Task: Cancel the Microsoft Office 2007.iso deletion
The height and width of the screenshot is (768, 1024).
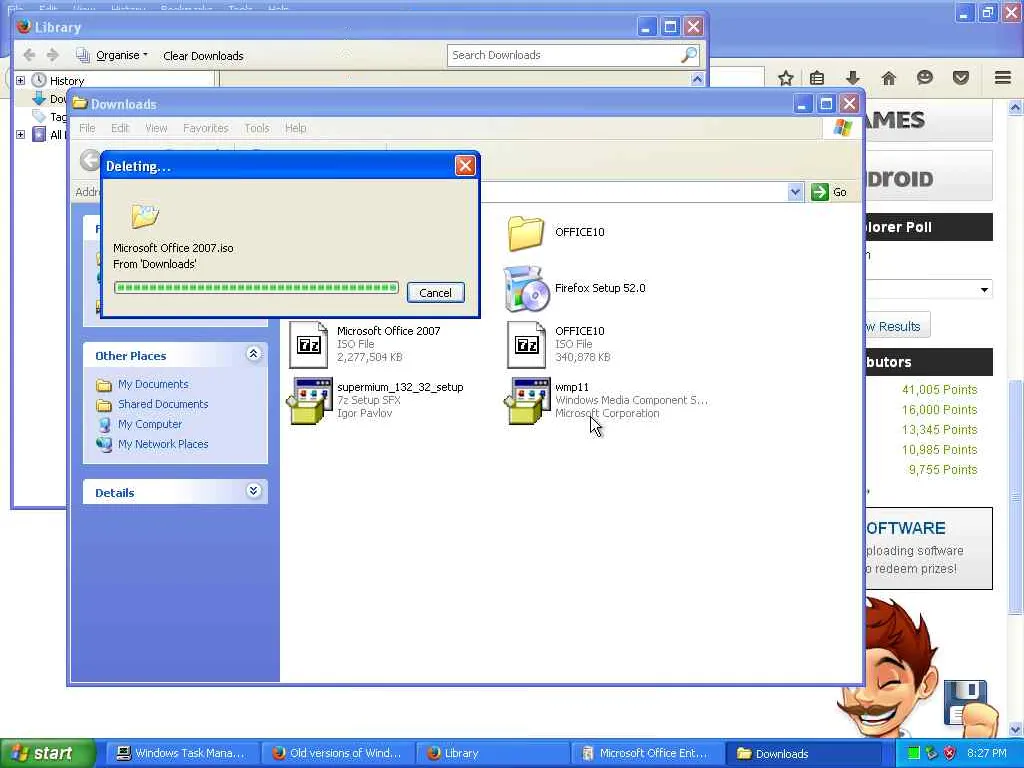Action: point(436,293)
